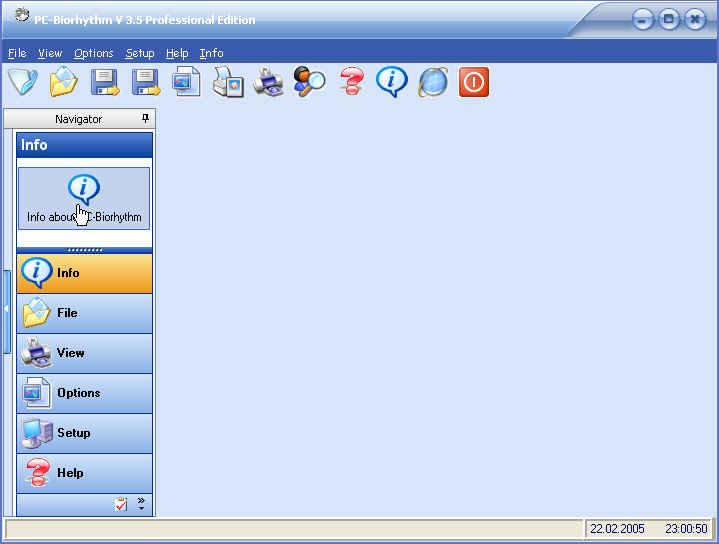This screenshot has height=544, width=719.
Task: Click the time 23:00:50 in status bar
Action: [686, 529]
